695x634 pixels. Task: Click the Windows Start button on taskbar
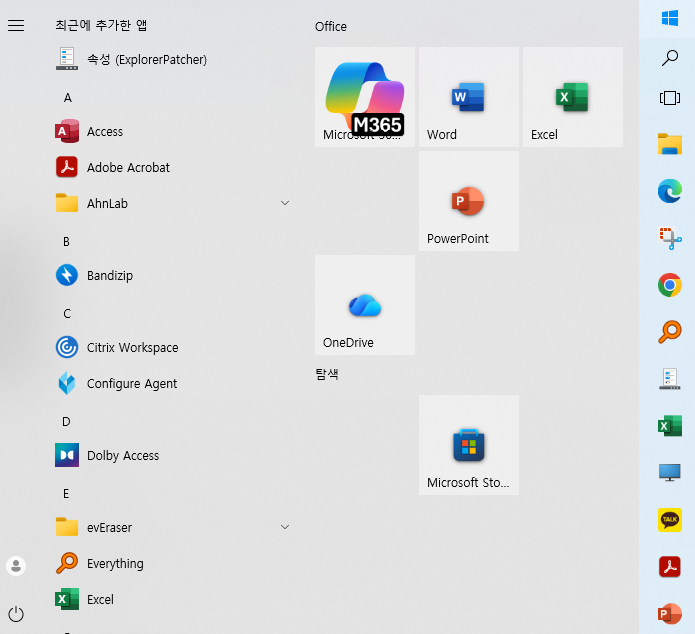[670, 18]
